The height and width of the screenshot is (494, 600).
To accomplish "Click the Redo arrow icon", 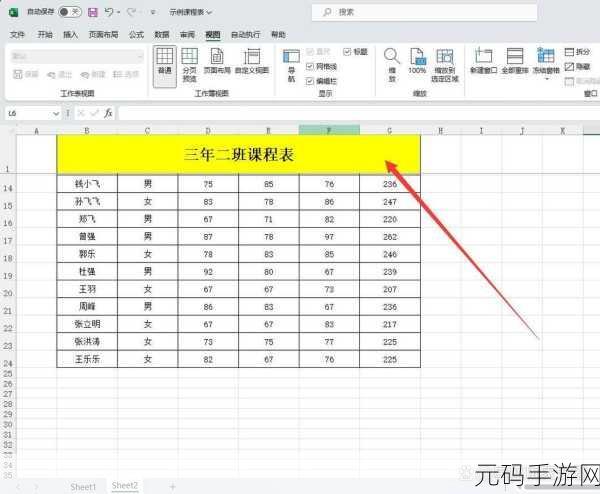I will [x=132, y=12].
